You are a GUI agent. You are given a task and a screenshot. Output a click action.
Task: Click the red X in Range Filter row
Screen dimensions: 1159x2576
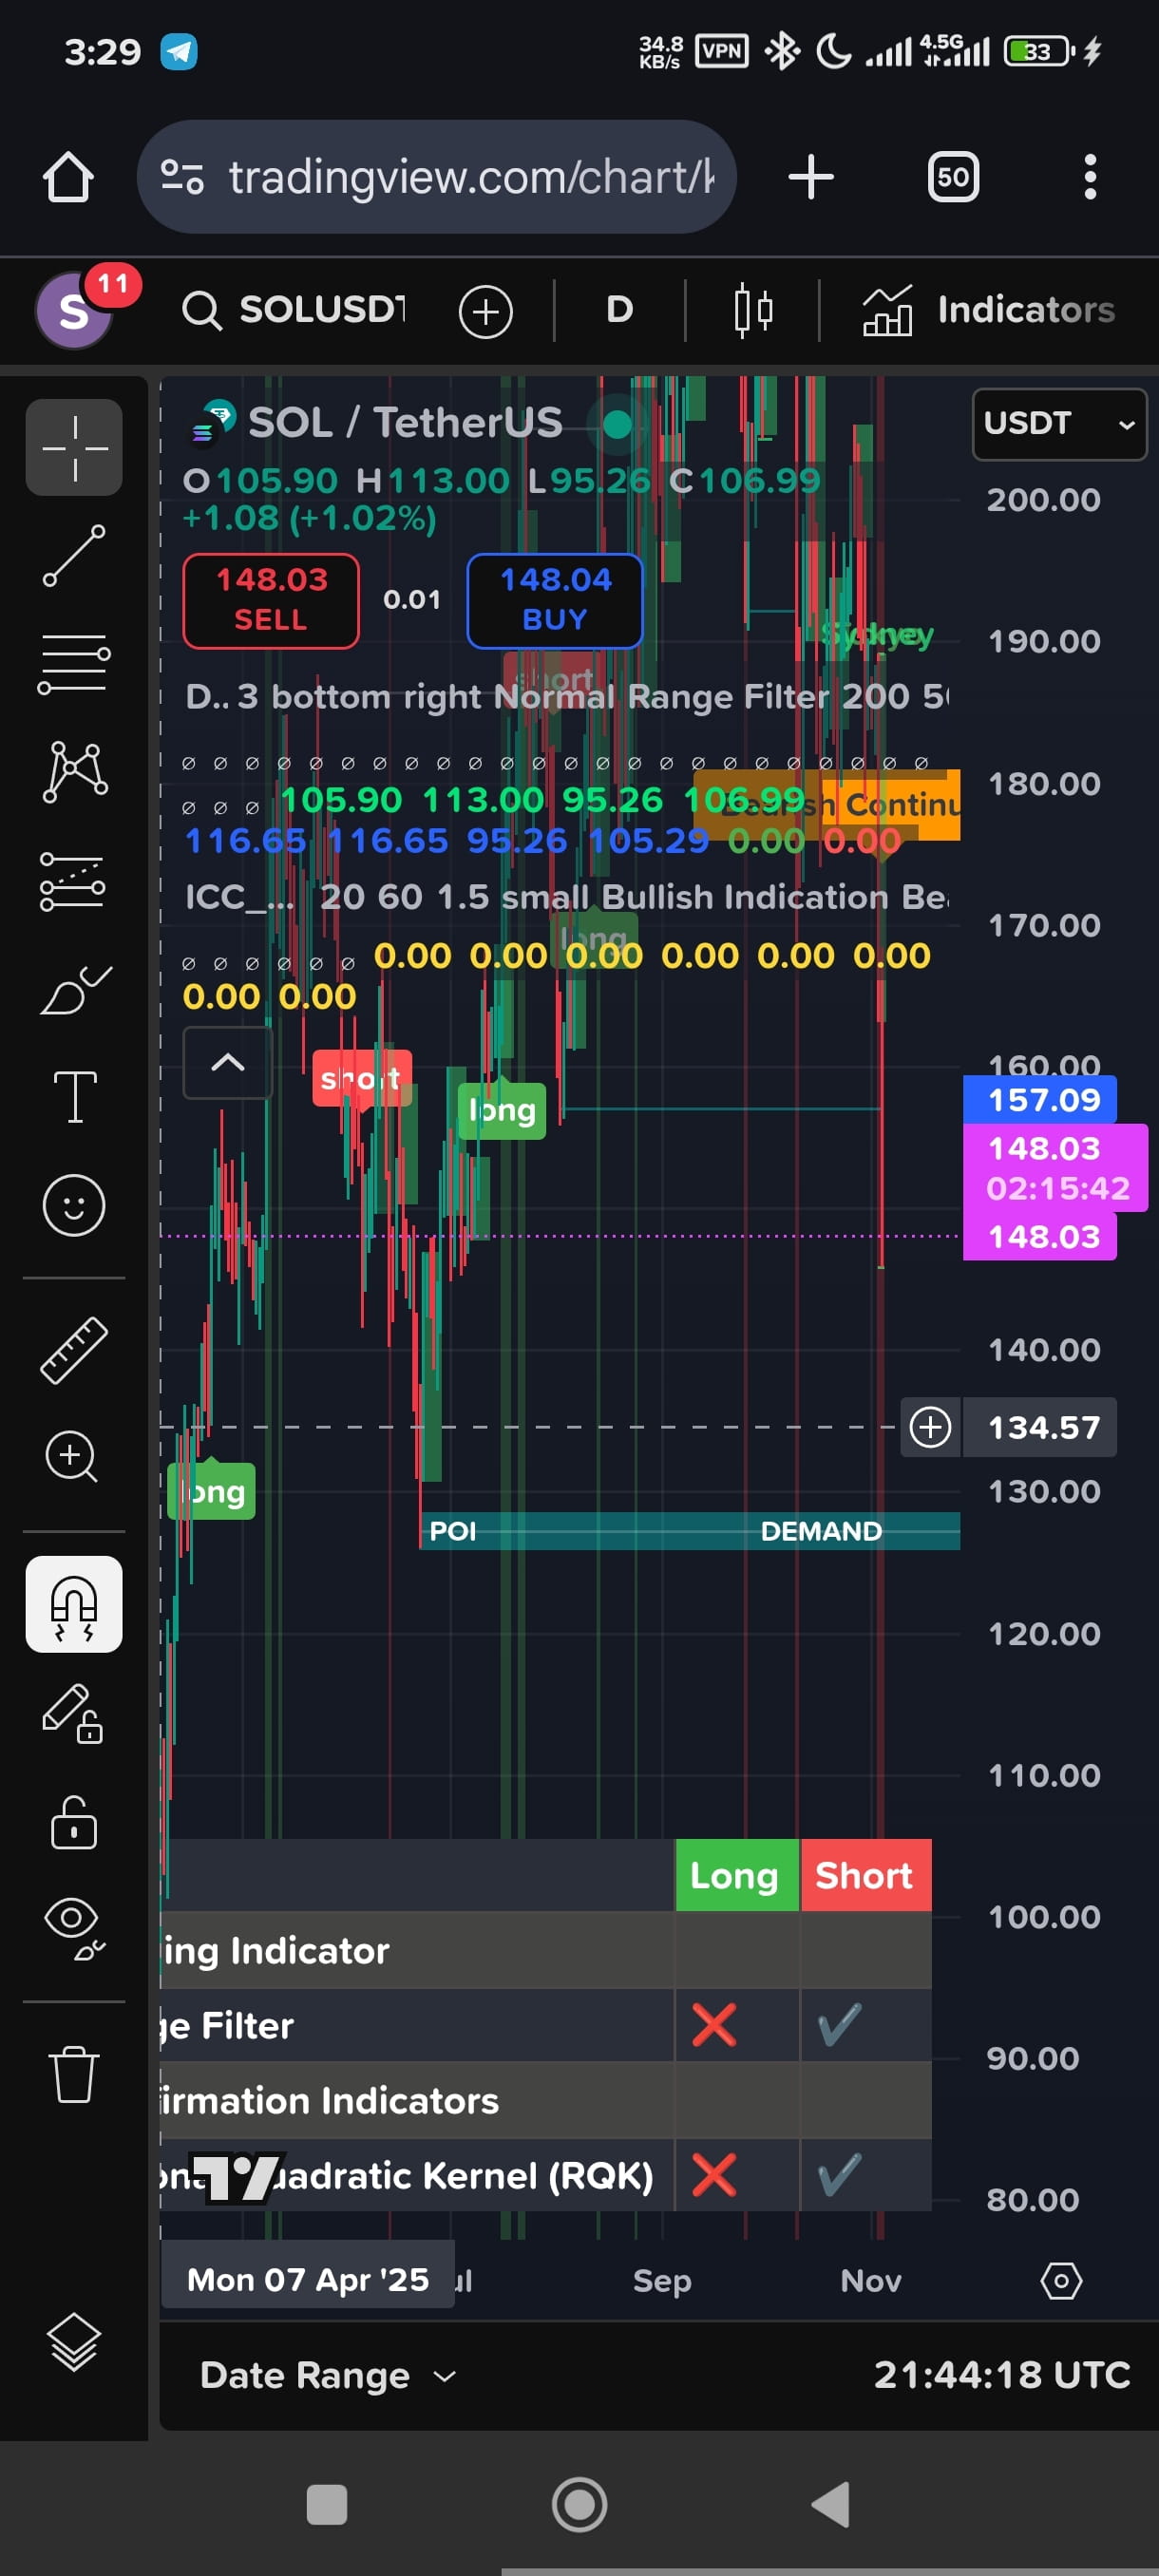[714, 2025]
